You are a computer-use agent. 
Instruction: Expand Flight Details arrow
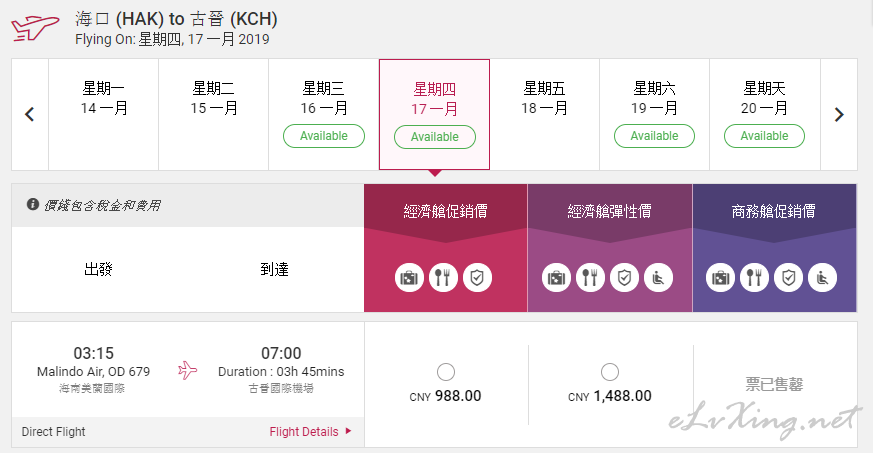pos(349,431)
